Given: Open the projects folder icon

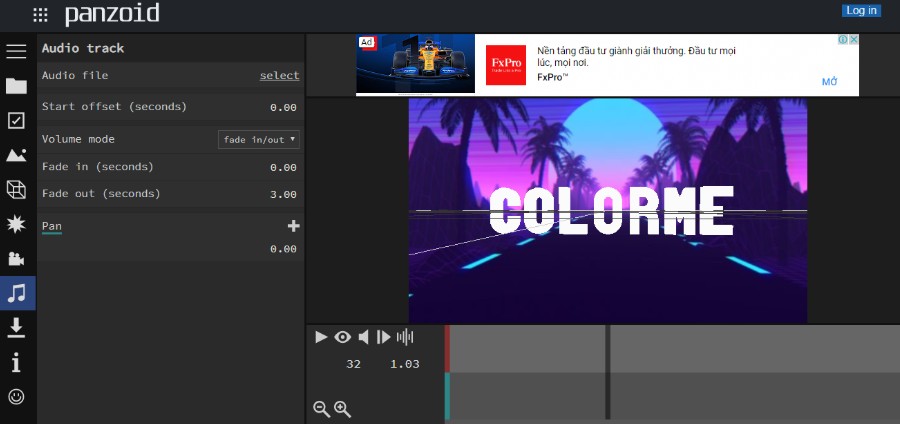Looking at the screenshot, I should (16, 86).
